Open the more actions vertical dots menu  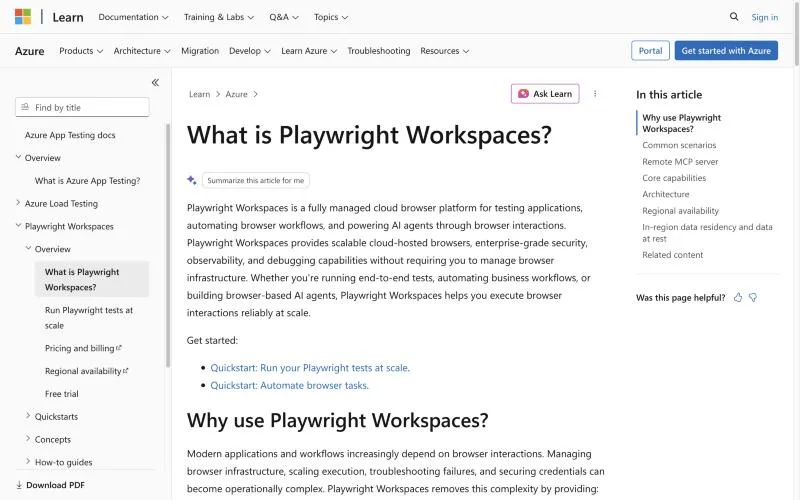[x=595, y=94]
